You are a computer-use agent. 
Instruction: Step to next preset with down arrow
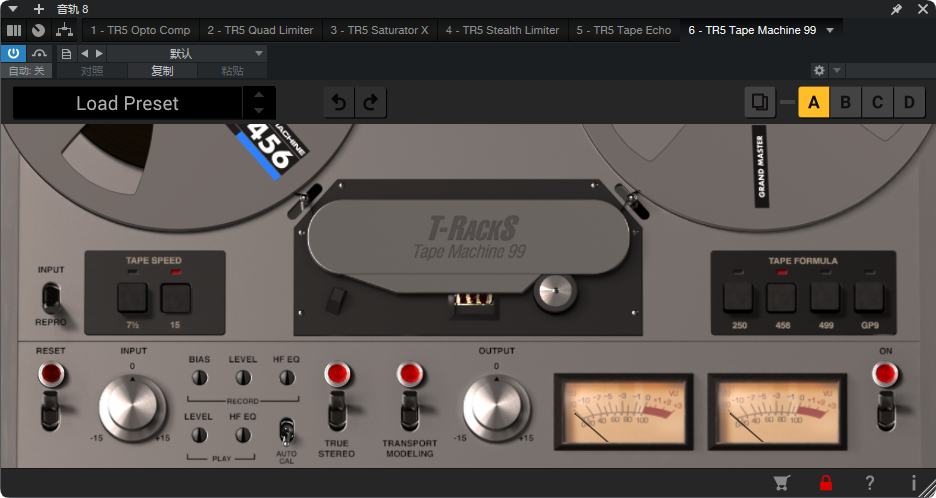(259, 111)
